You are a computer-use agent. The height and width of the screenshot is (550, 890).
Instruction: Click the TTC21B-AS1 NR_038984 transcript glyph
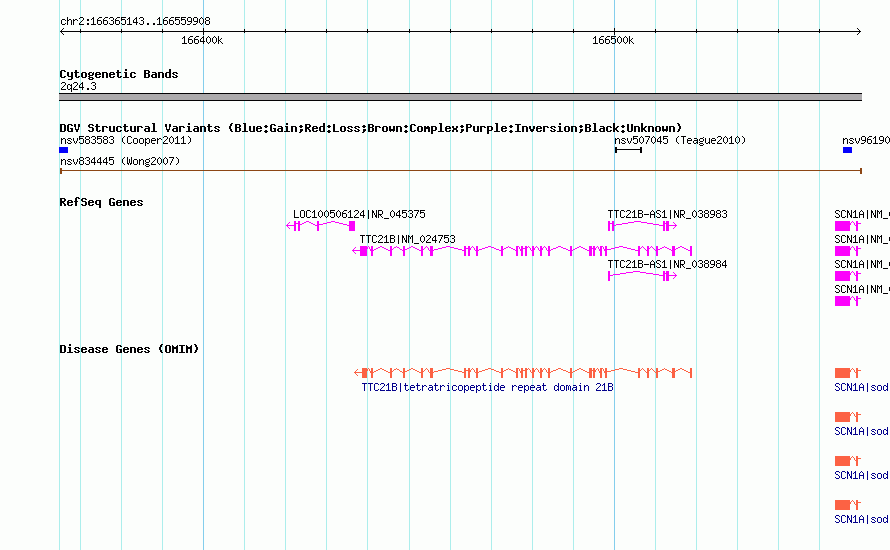pyautogui.click(x=642, y=276)
